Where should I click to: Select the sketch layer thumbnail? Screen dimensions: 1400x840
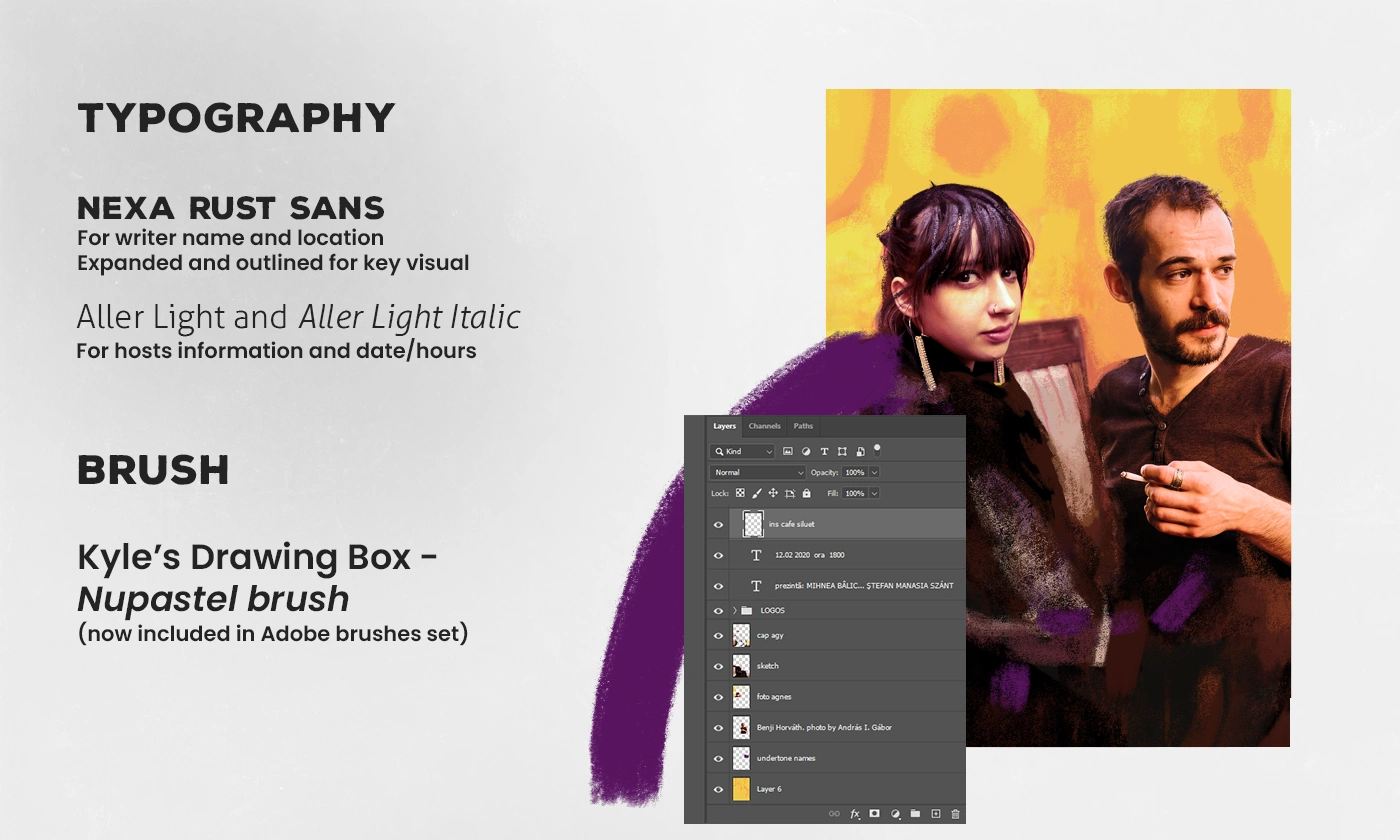click(x=741, y=666)
